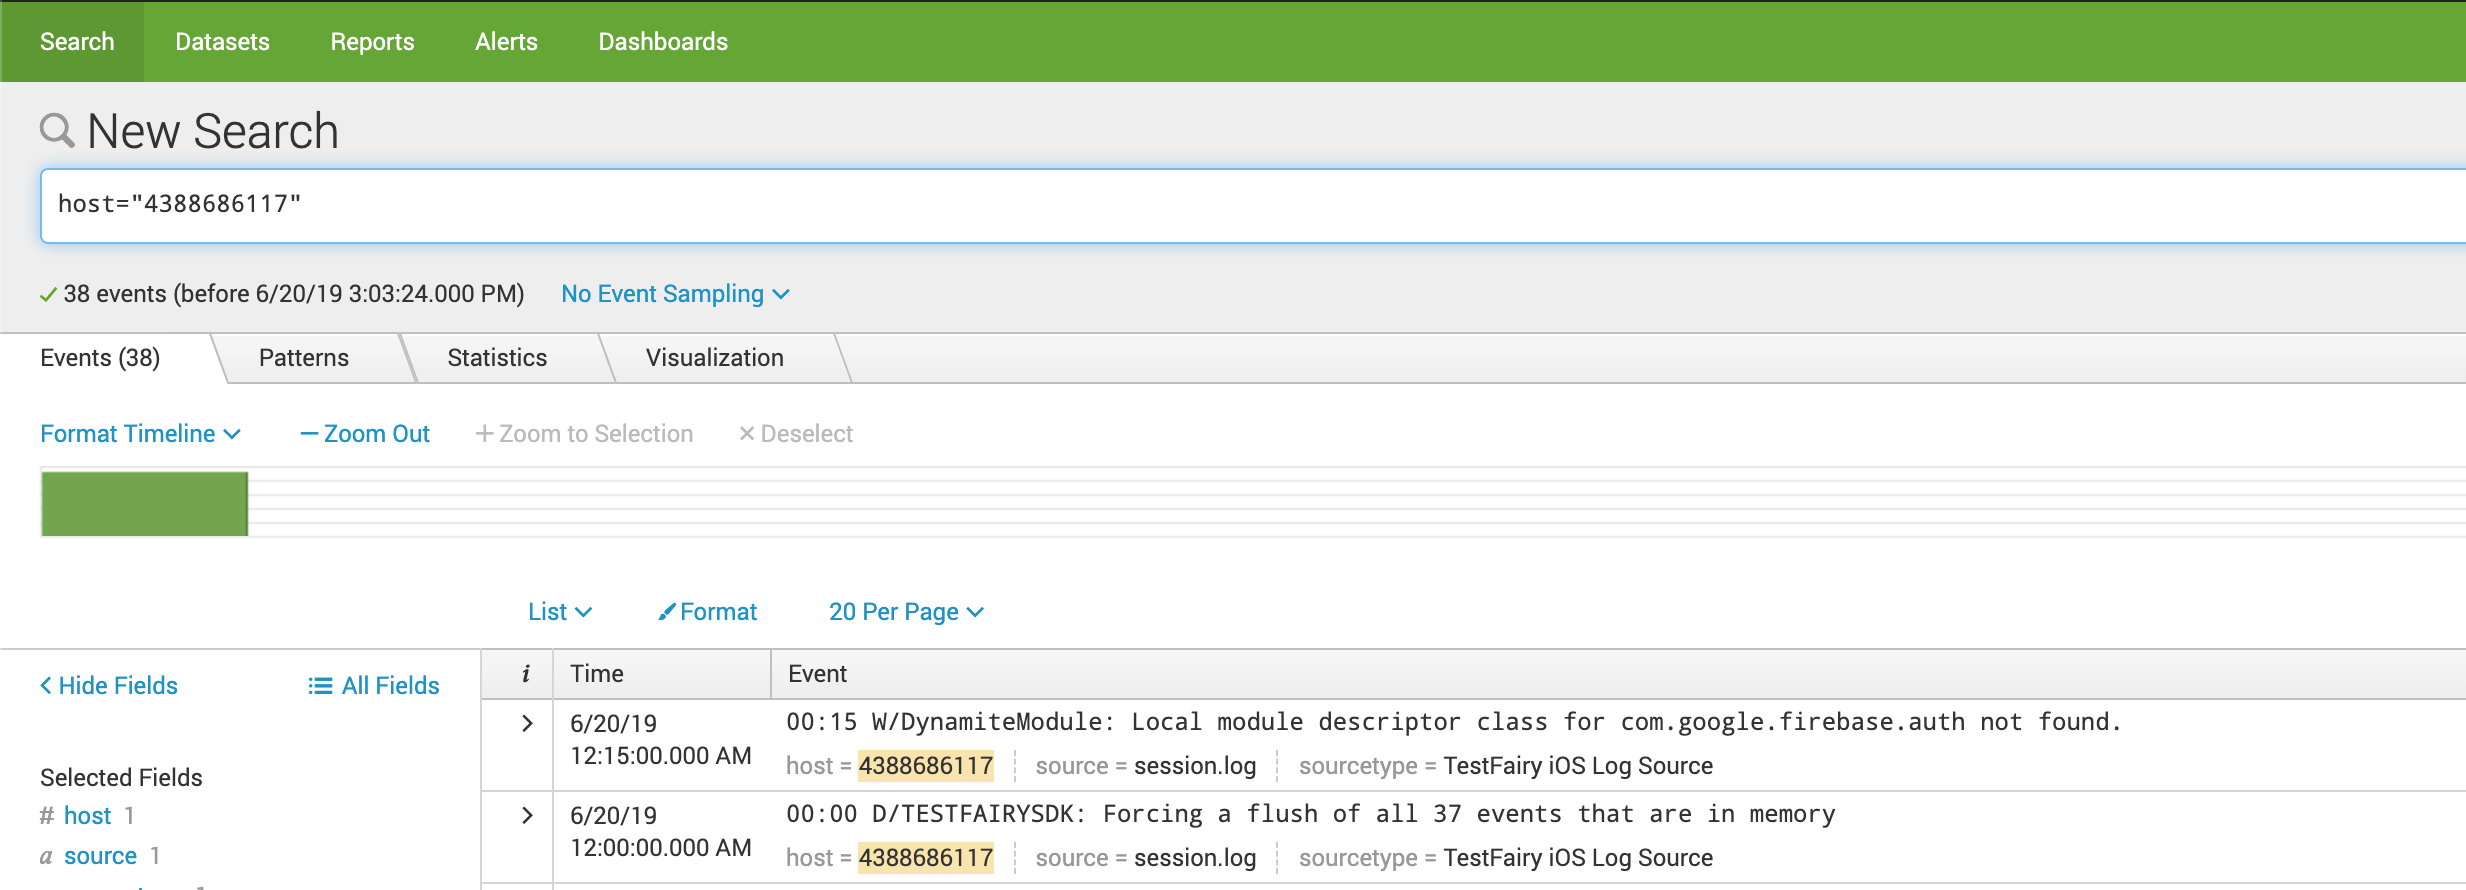Screen dimensions: 2466x890
Task: Select the green timeline bar
Action: pyautogui.click(x=145, y=504)
